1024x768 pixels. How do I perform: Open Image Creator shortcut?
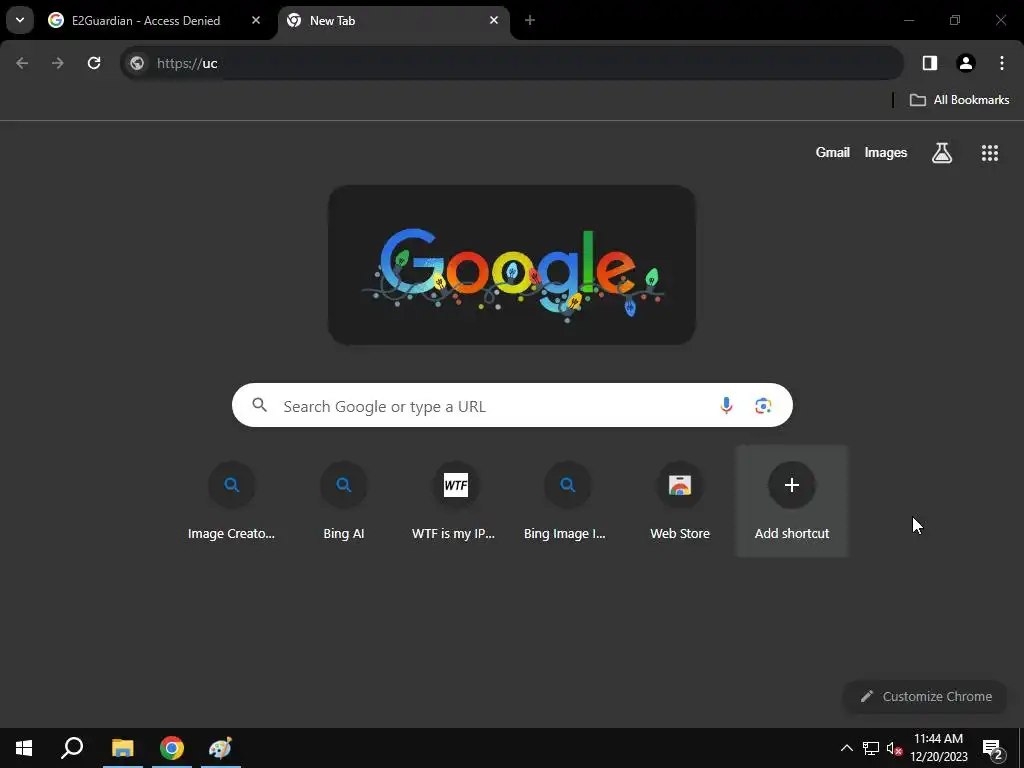pos(232,502)
